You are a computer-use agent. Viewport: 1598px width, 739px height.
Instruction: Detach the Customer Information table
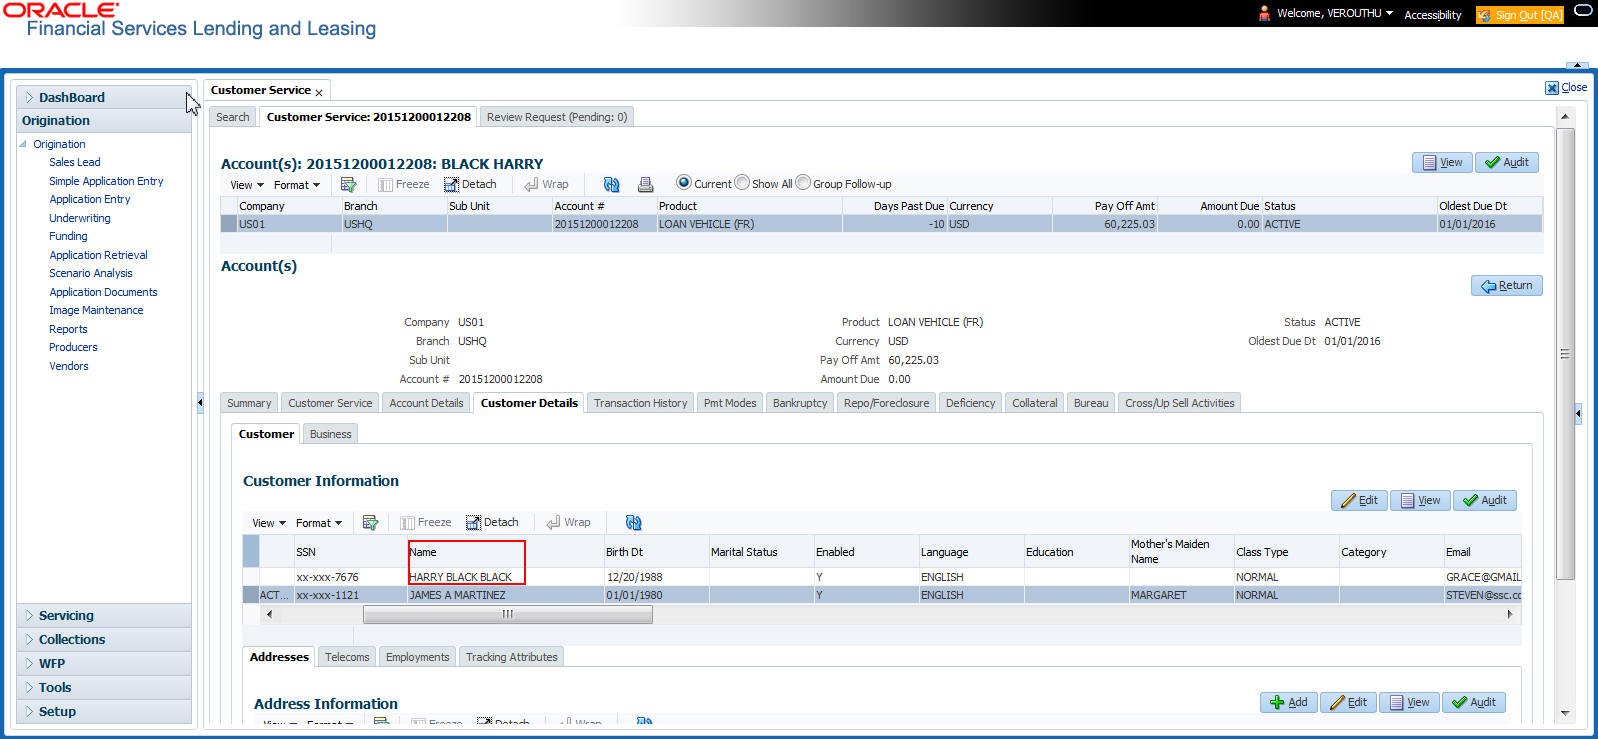point(492,522)
